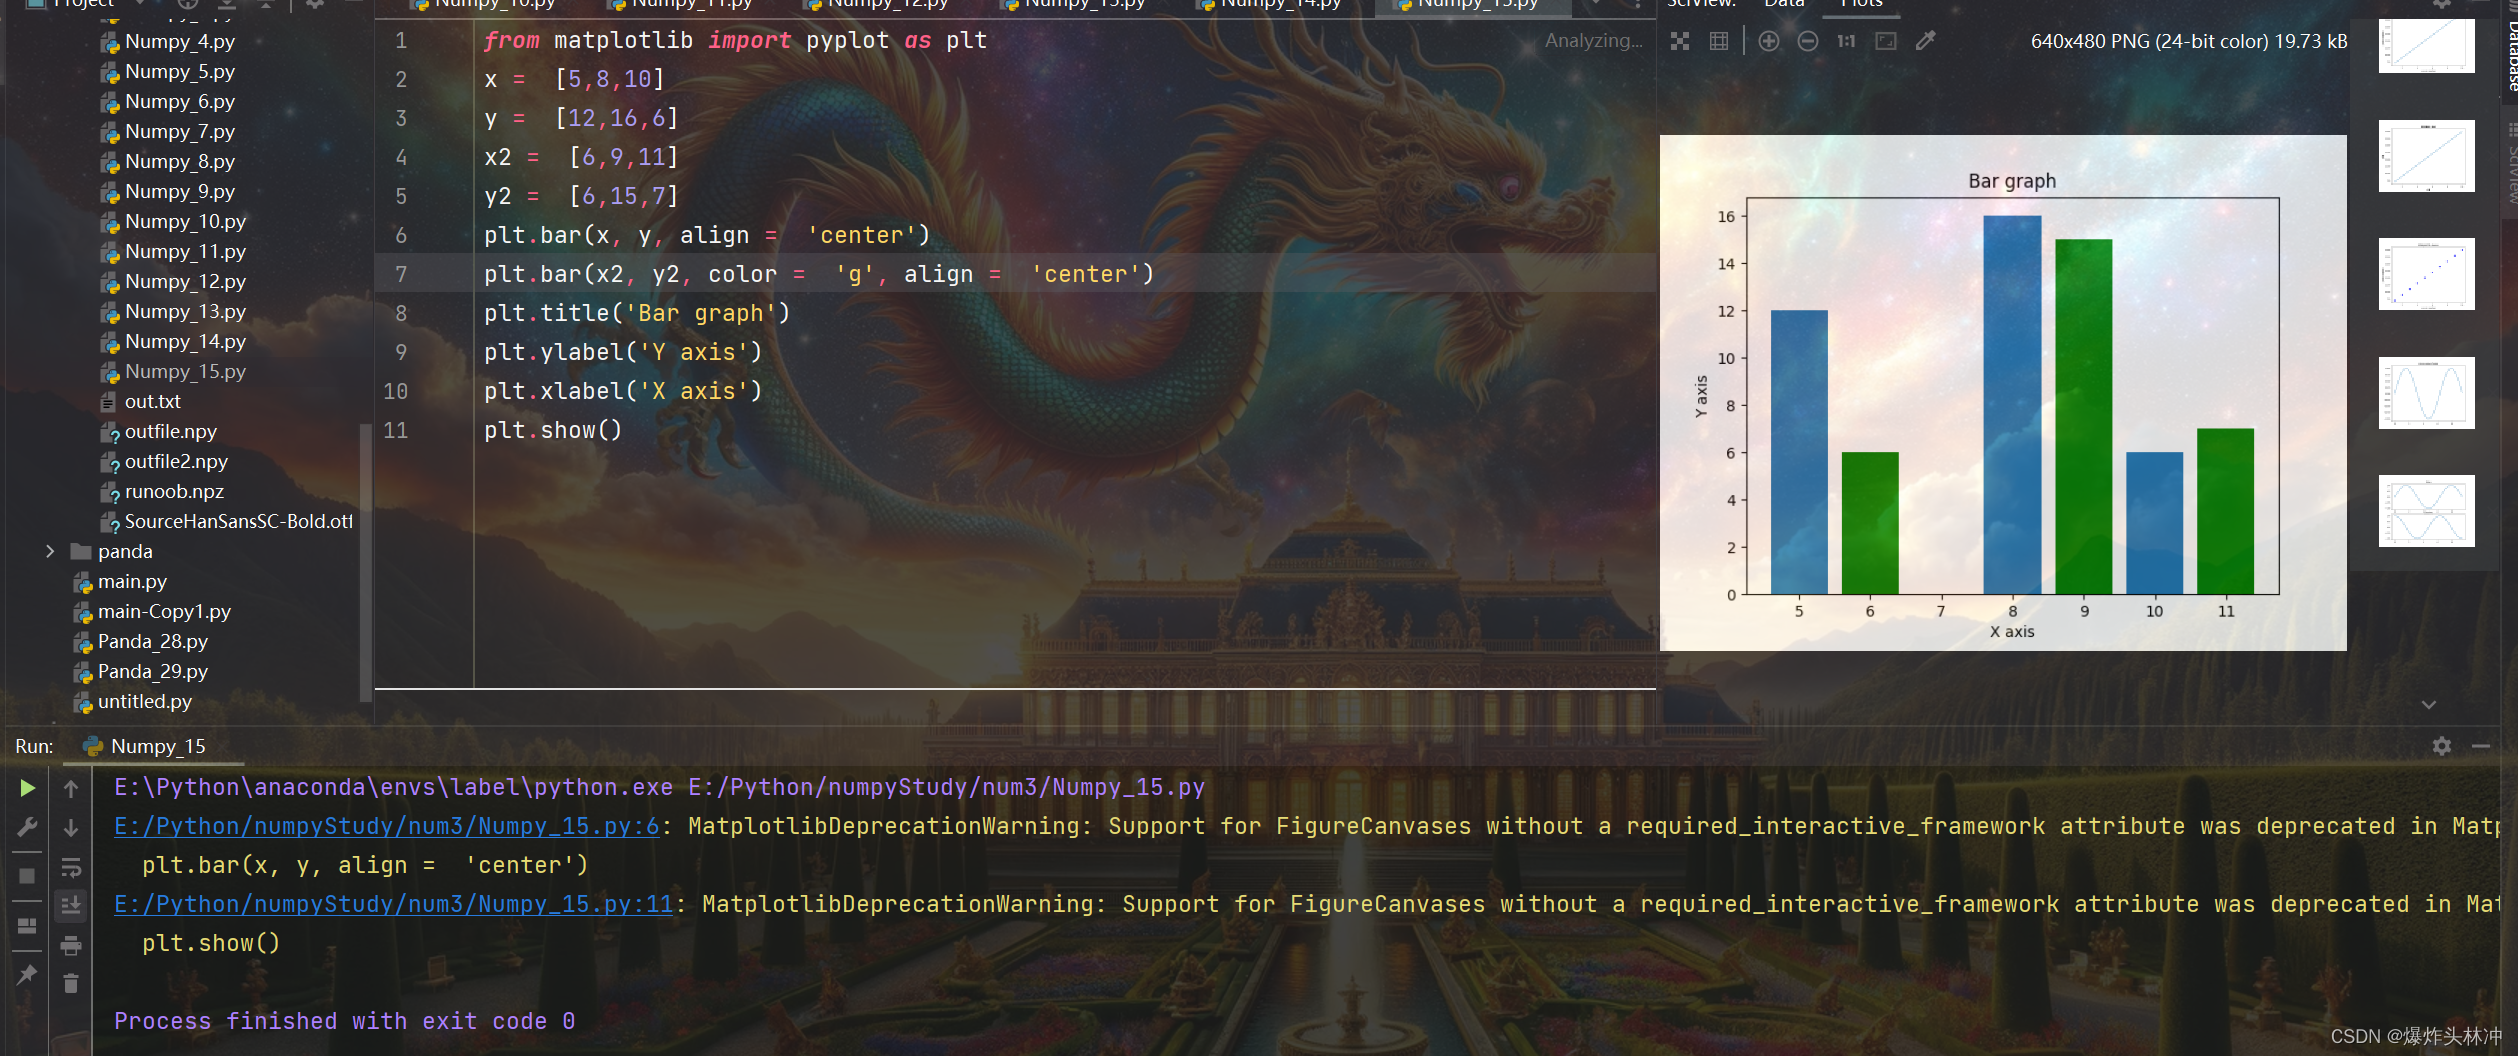Click the restore layout icon in Run panel
Image resolution: width=2518 pixels, height=1056 pixels.
[27, 926]
